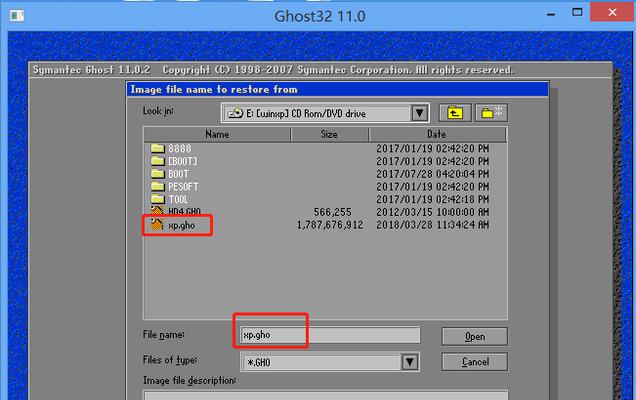
Task: Sort file list by Name column
Action: pos(217,134)
